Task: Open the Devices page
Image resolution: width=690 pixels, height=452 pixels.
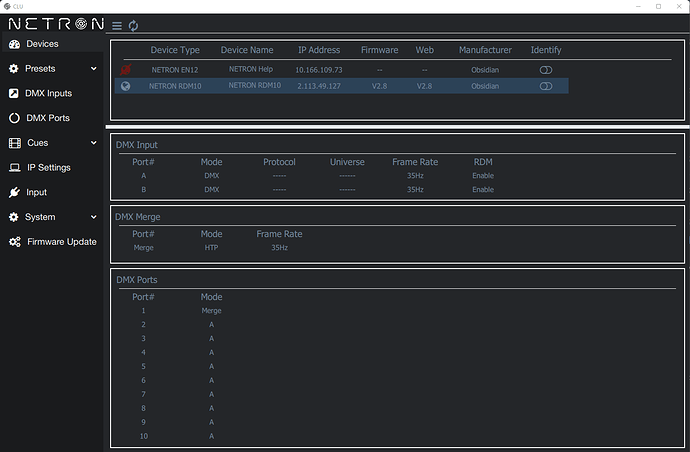Action: coord(42,44)
